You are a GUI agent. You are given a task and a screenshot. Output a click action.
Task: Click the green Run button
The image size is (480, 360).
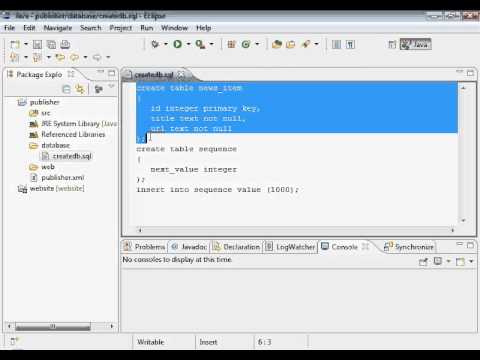(x=178, y=44)
